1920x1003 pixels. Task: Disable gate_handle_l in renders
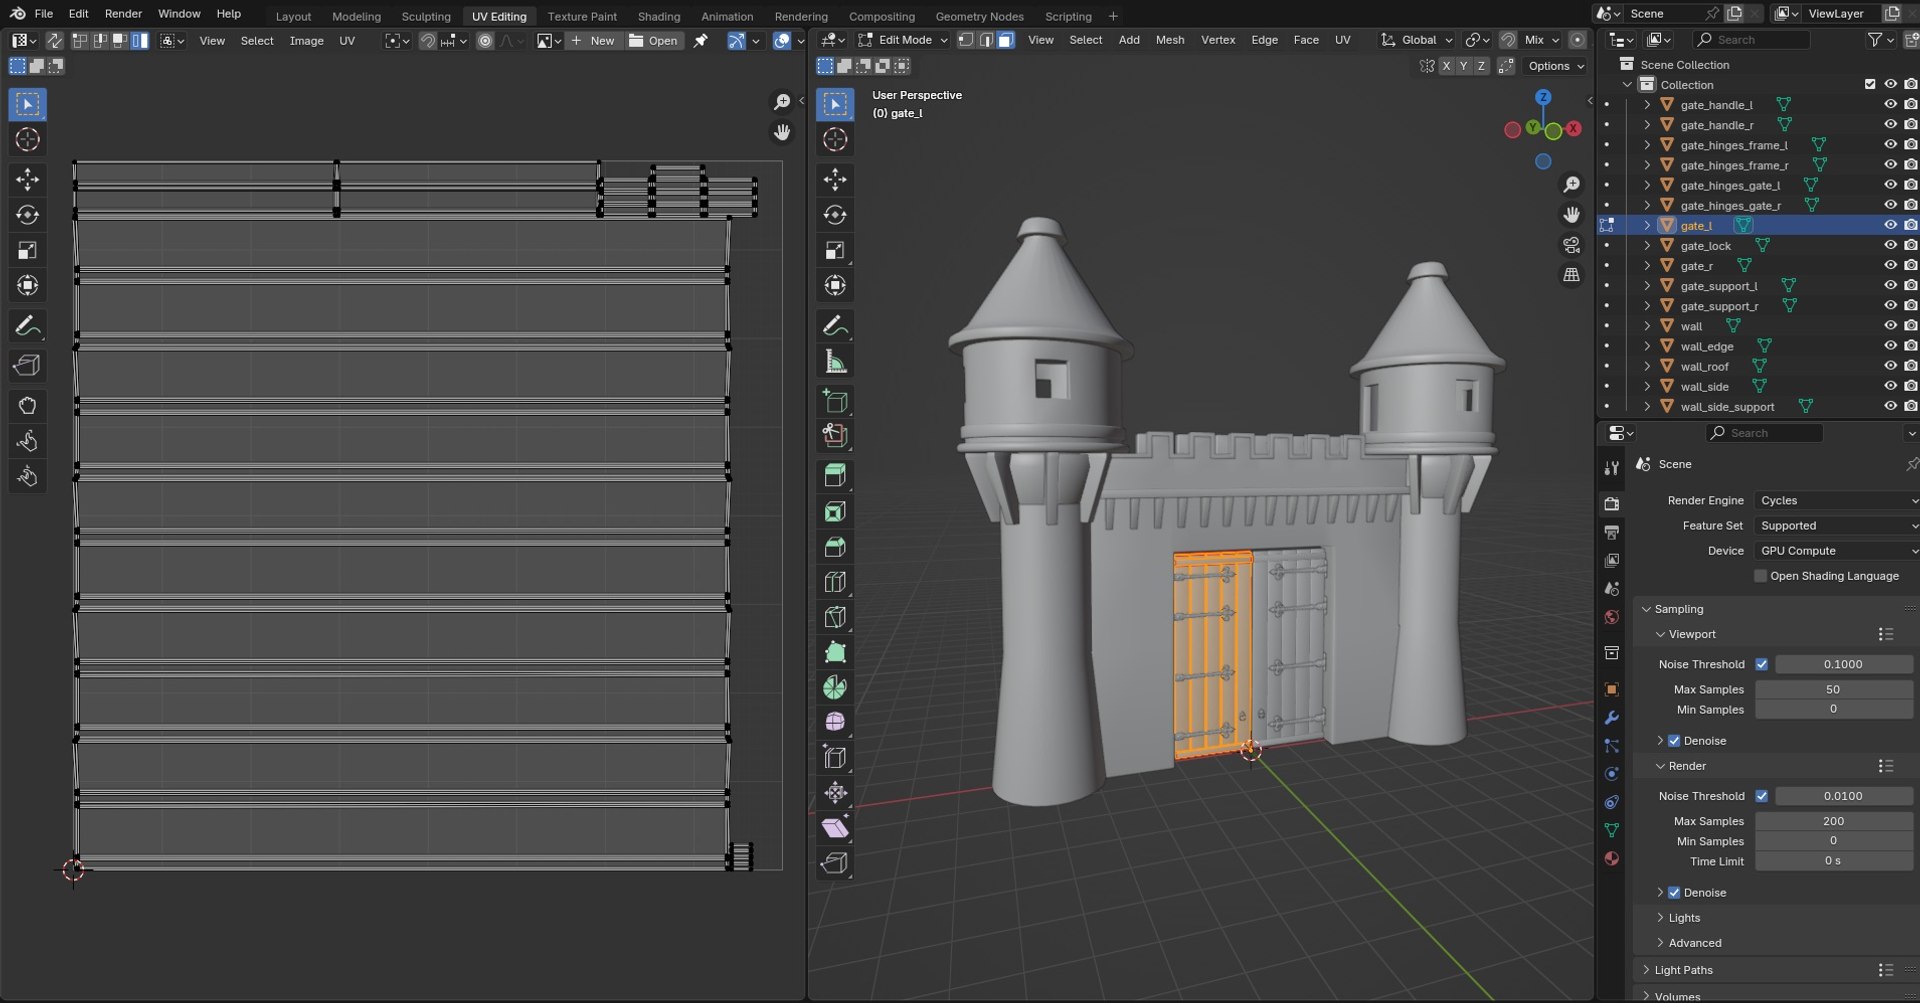pos(1910,104)
